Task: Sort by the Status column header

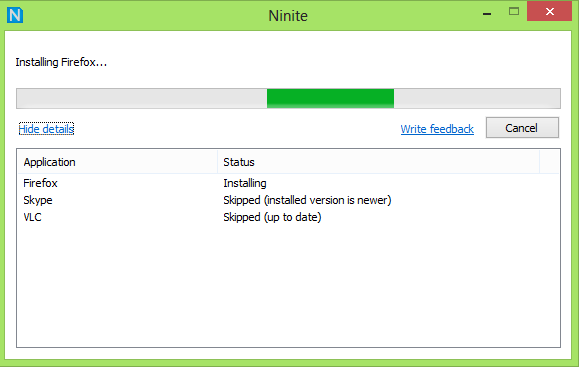Action: coord(378,162)
